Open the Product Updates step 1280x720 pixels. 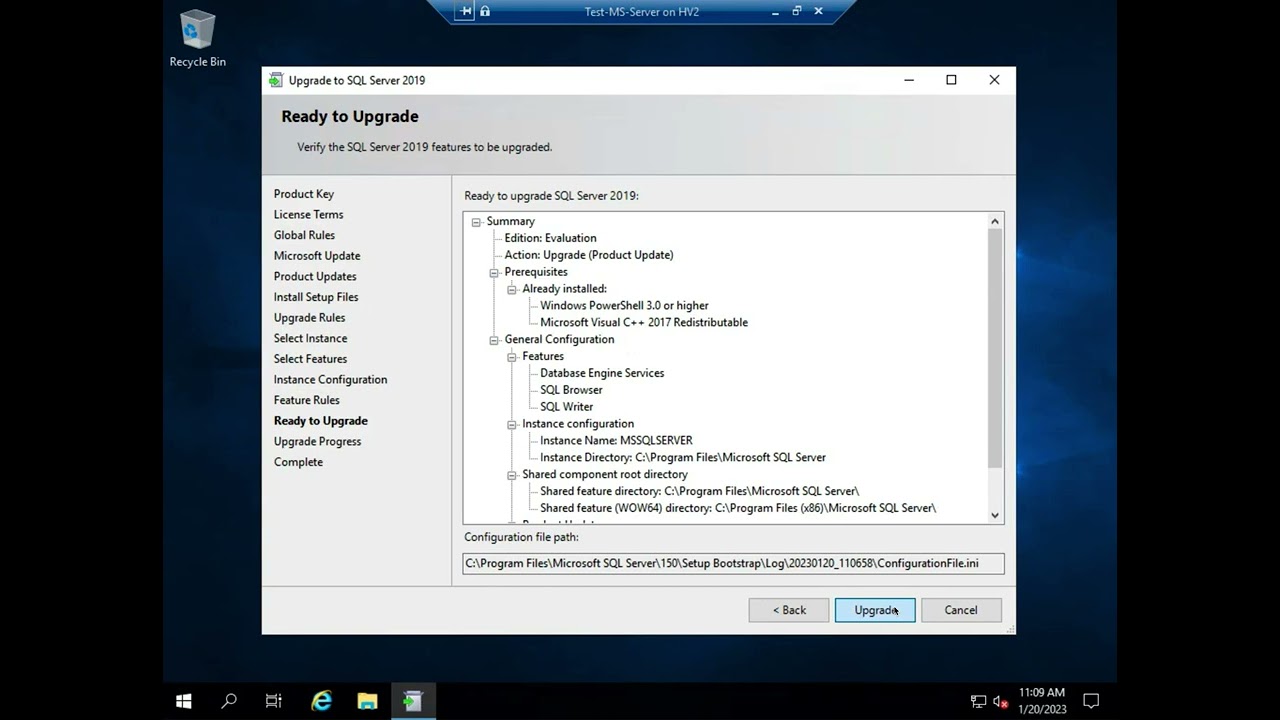[315, 276]
